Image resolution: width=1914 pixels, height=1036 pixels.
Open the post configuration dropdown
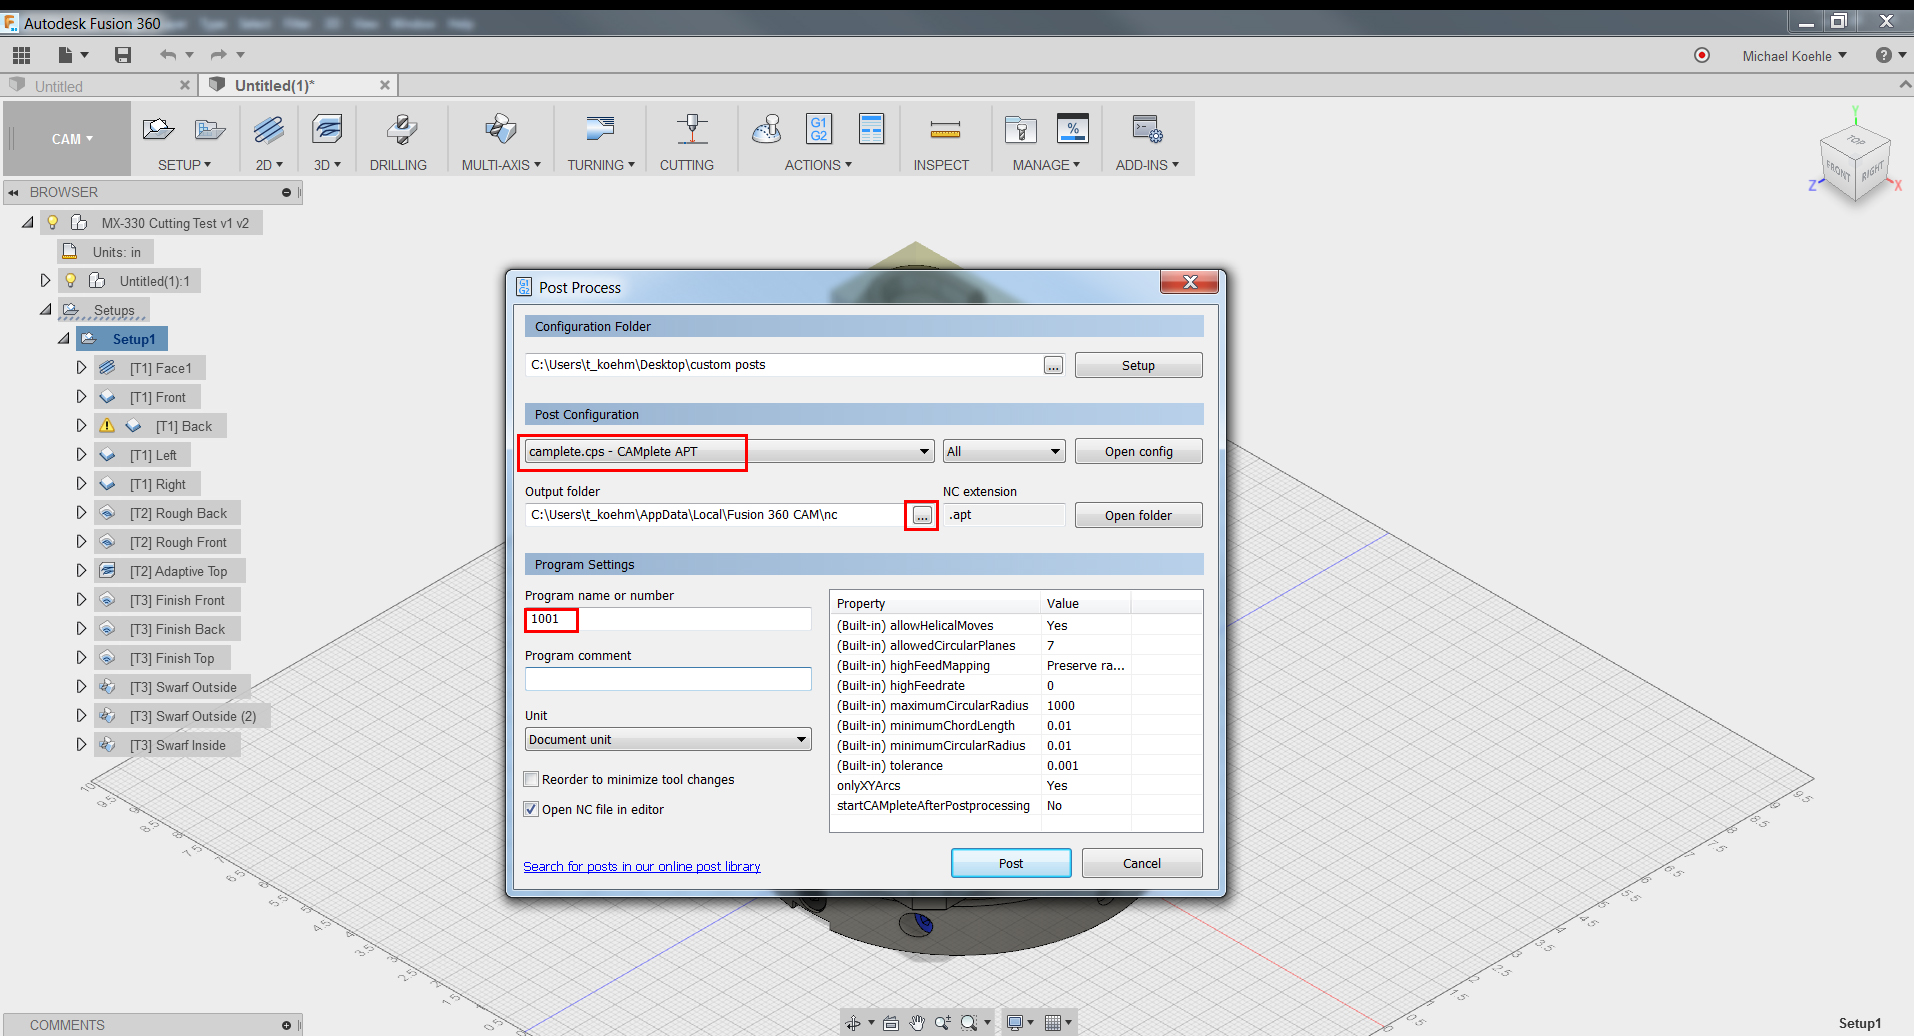click(x=730, y=452)
